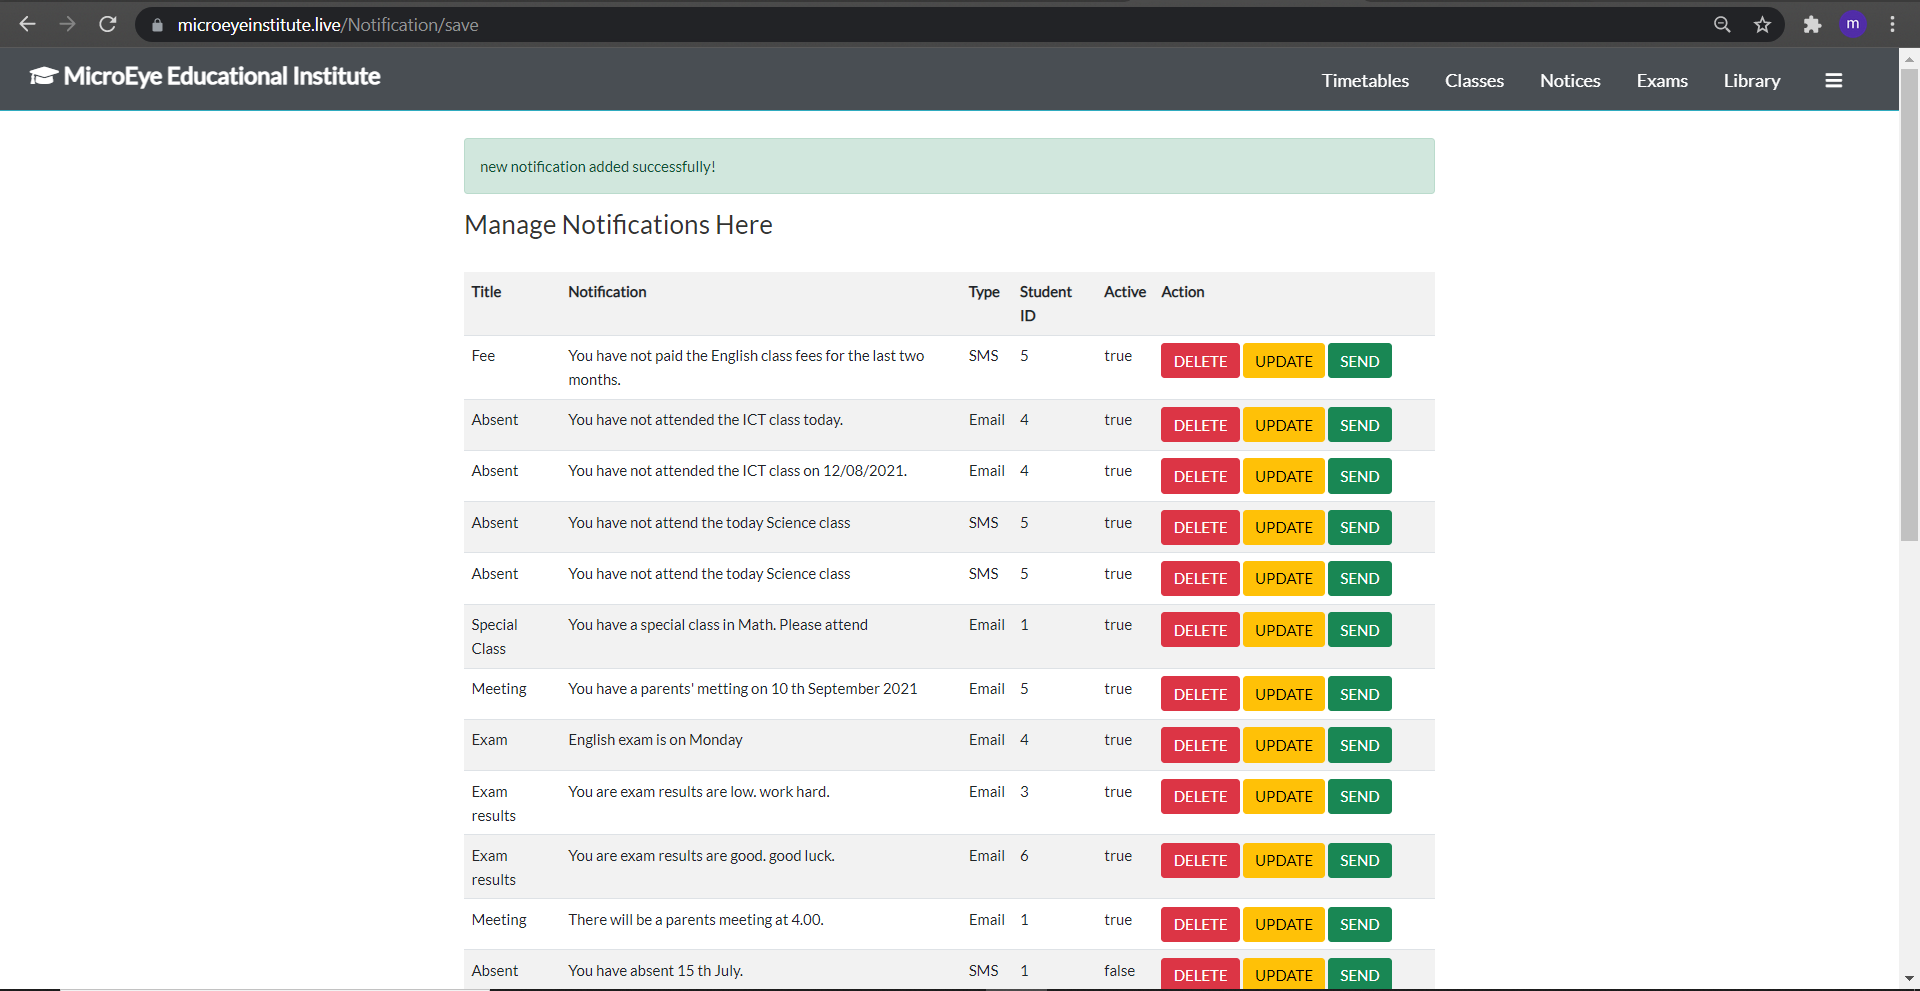Update the Fee notification
The image size is (1920, 991).
(1283, 361)
